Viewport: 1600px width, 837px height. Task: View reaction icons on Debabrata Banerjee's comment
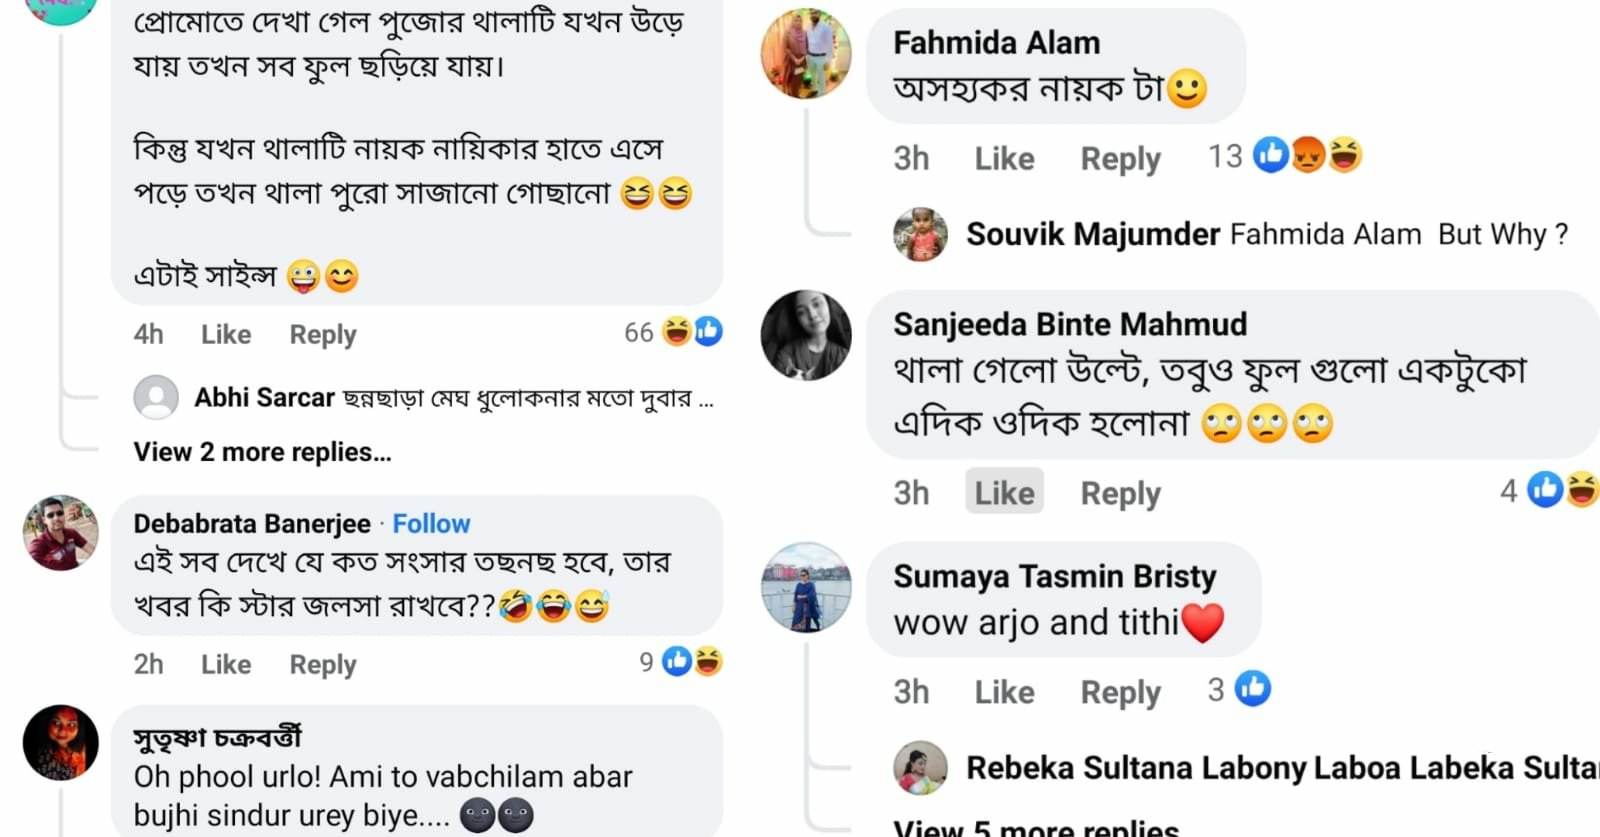pos(693,661)
